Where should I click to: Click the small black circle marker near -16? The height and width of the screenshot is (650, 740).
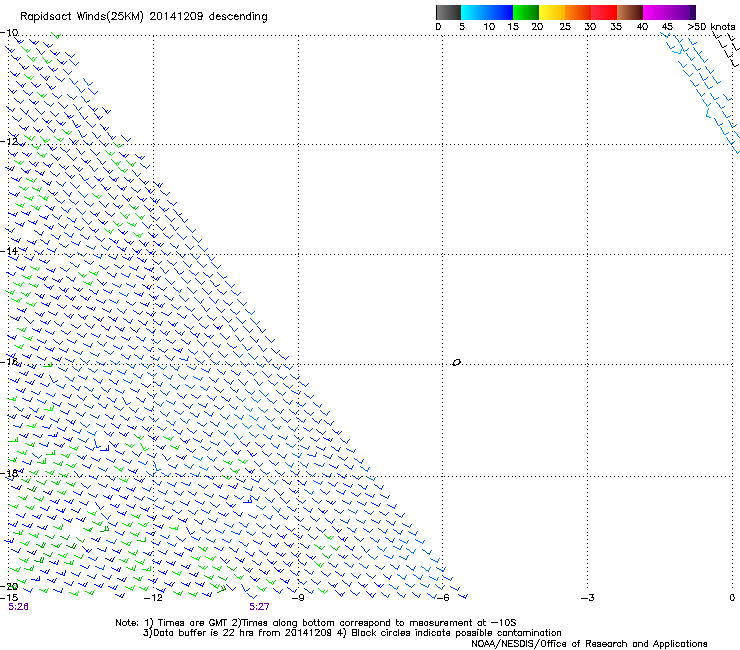click(456, 362)
